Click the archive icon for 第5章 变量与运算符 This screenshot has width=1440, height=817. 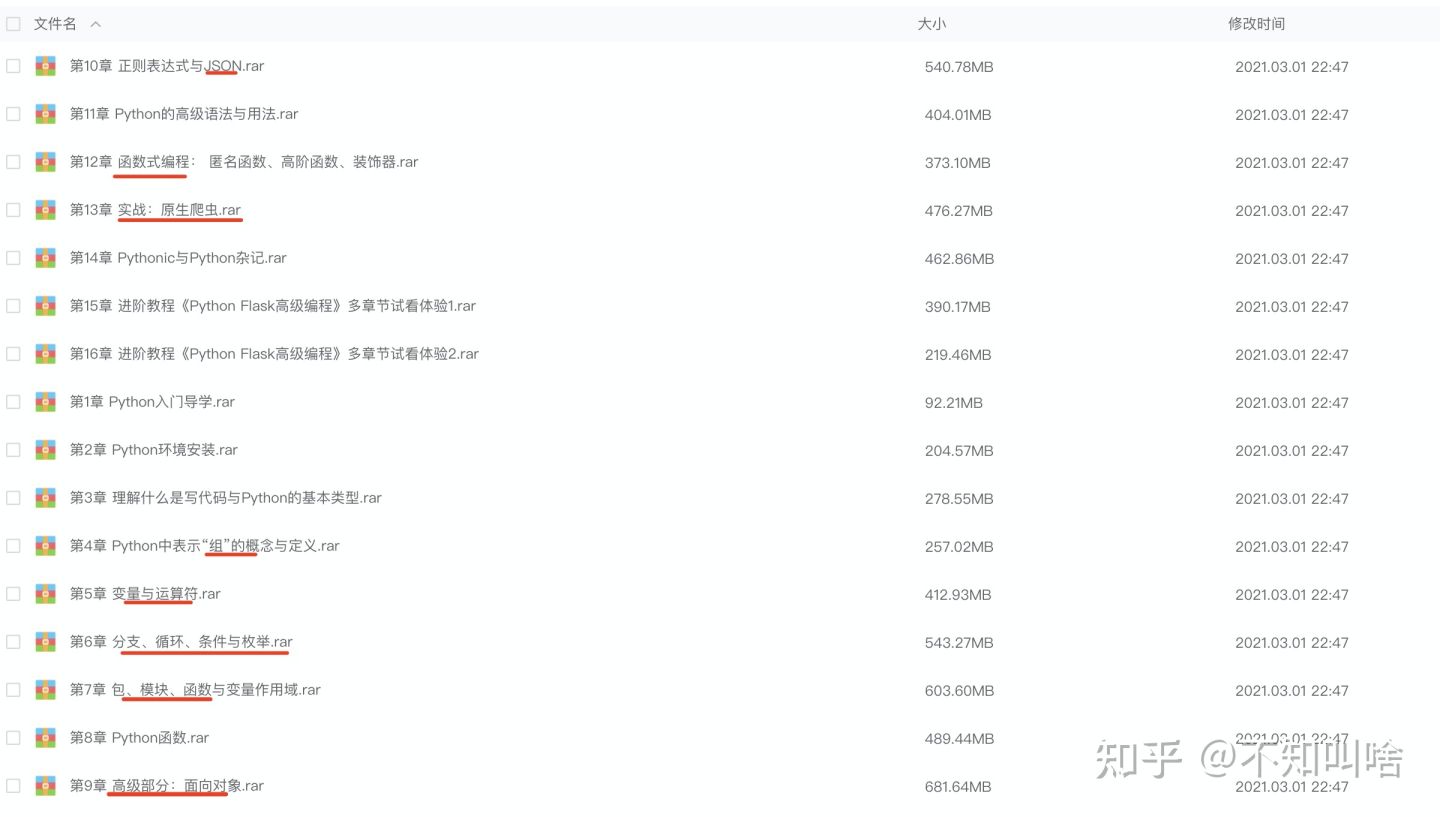pos(46,594)
